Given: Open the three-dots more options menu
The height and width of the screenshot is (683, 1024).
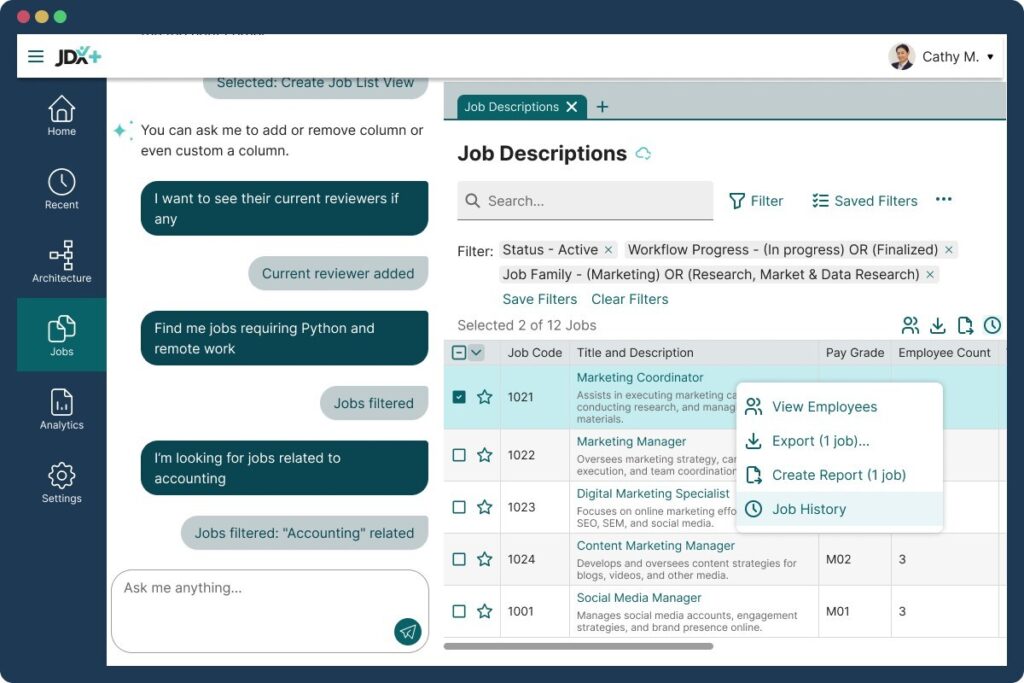Looking at the screenshot, I should click(943, 200).
